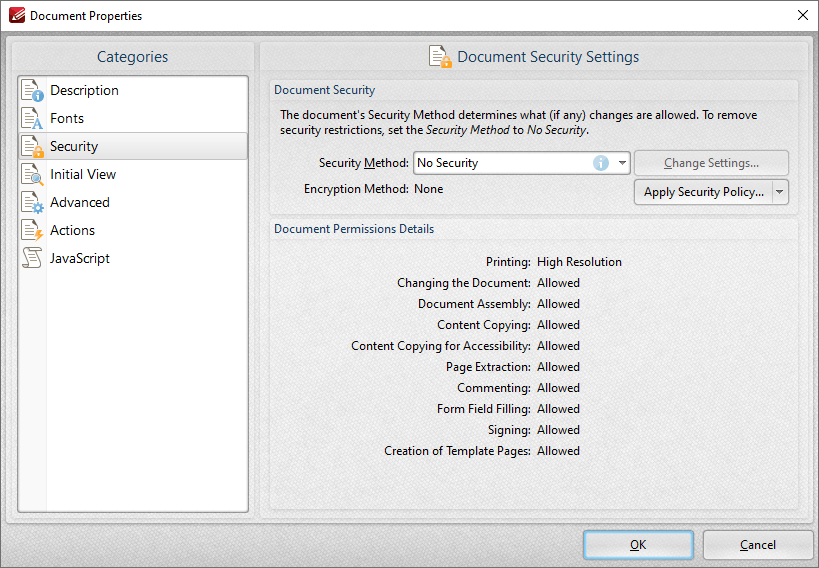Image resolution: width=819 pixels, height=568 pixels.
Task: Click the Changing the Document permission label
Action: [464, 283]
